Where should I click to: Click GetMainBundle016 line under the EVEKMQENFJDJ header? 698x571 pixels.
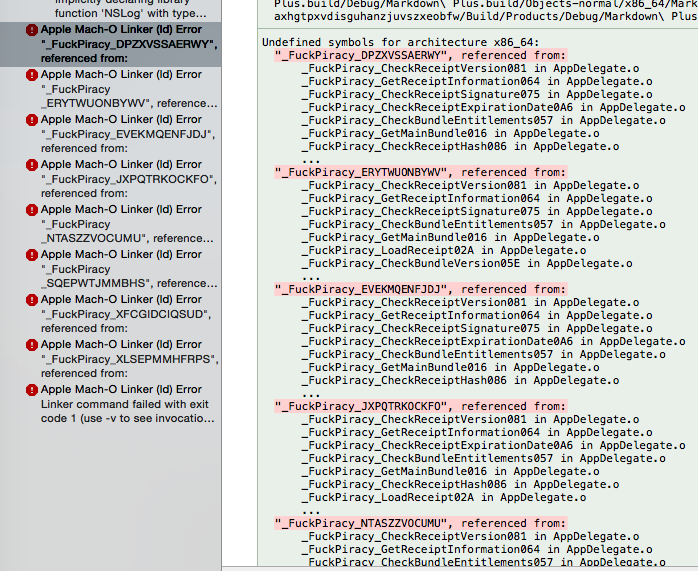tap(450, 367)
